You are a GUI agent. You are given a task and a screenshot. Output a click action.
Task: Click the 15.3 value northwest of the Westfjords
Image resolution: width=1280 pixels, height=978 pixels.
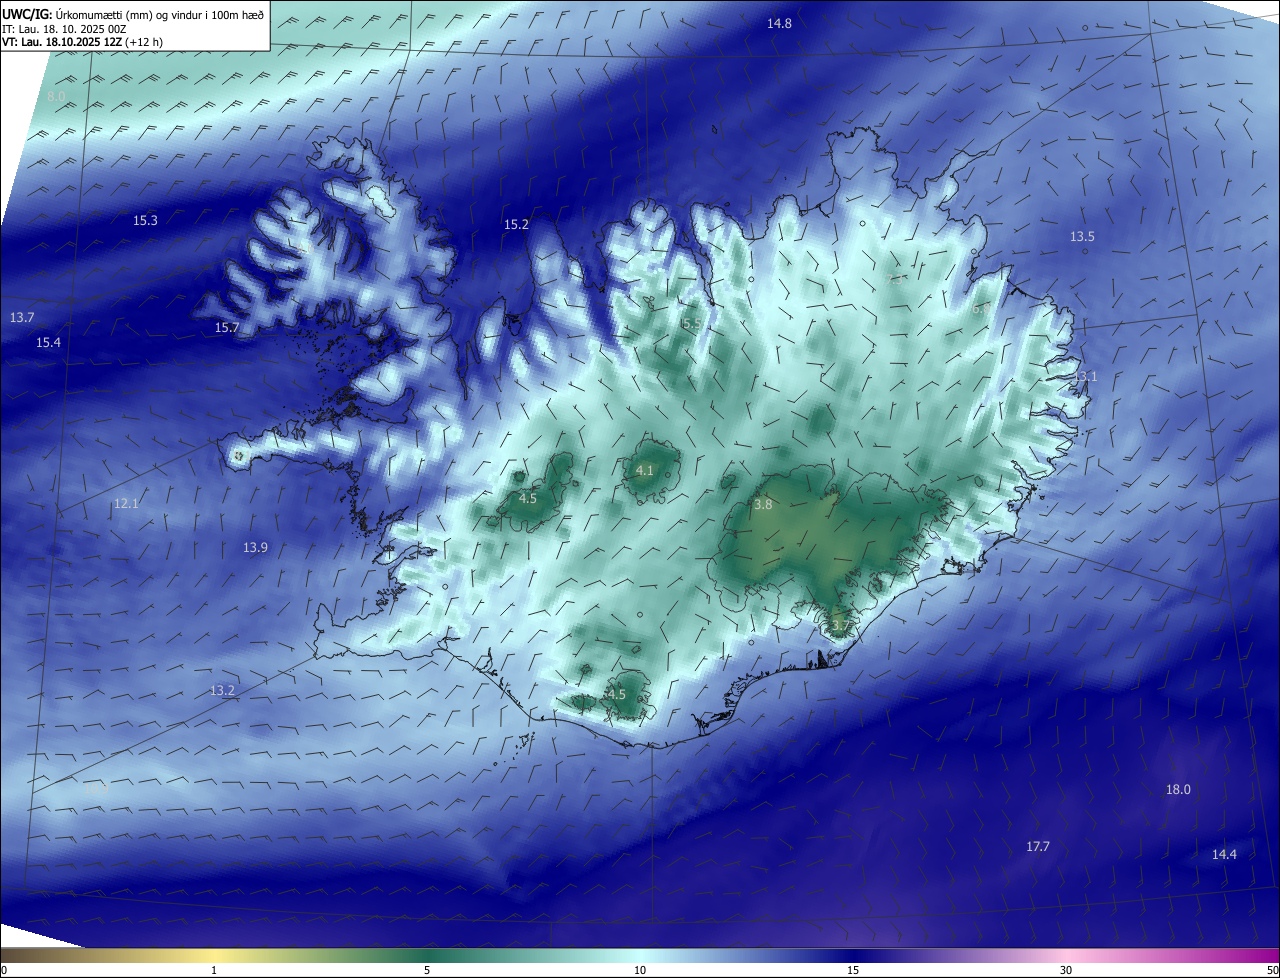(145, 220)
